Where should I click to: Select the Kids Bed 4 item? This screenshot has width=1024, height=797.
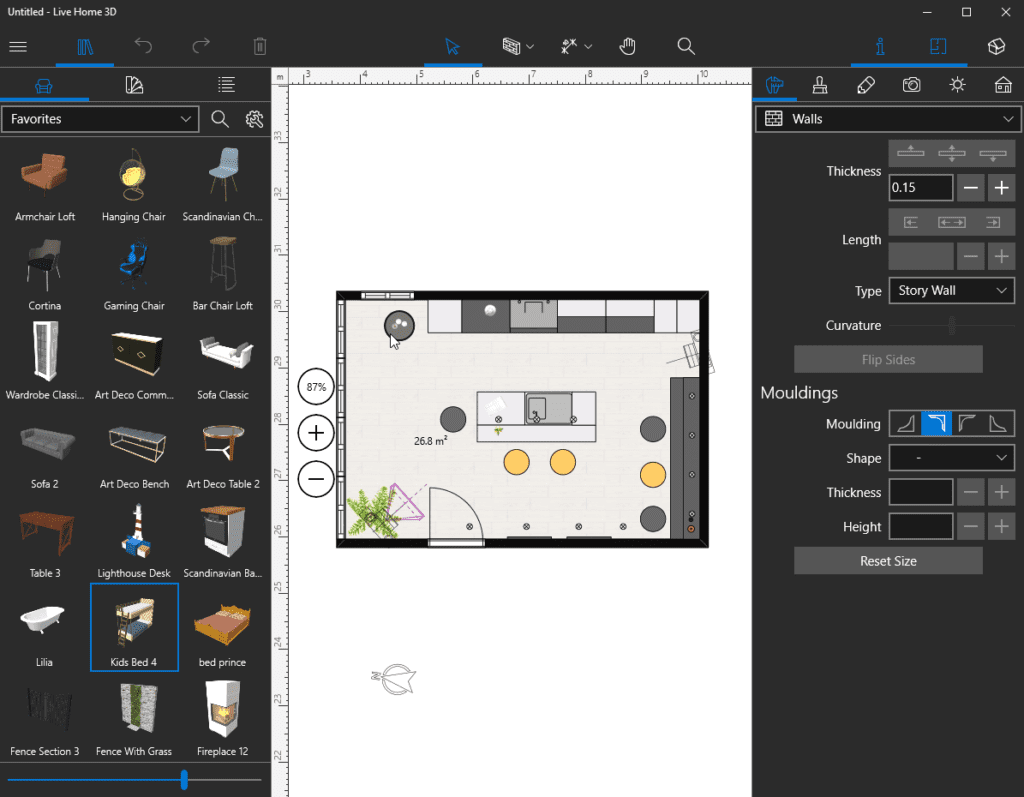click(134, 627)
